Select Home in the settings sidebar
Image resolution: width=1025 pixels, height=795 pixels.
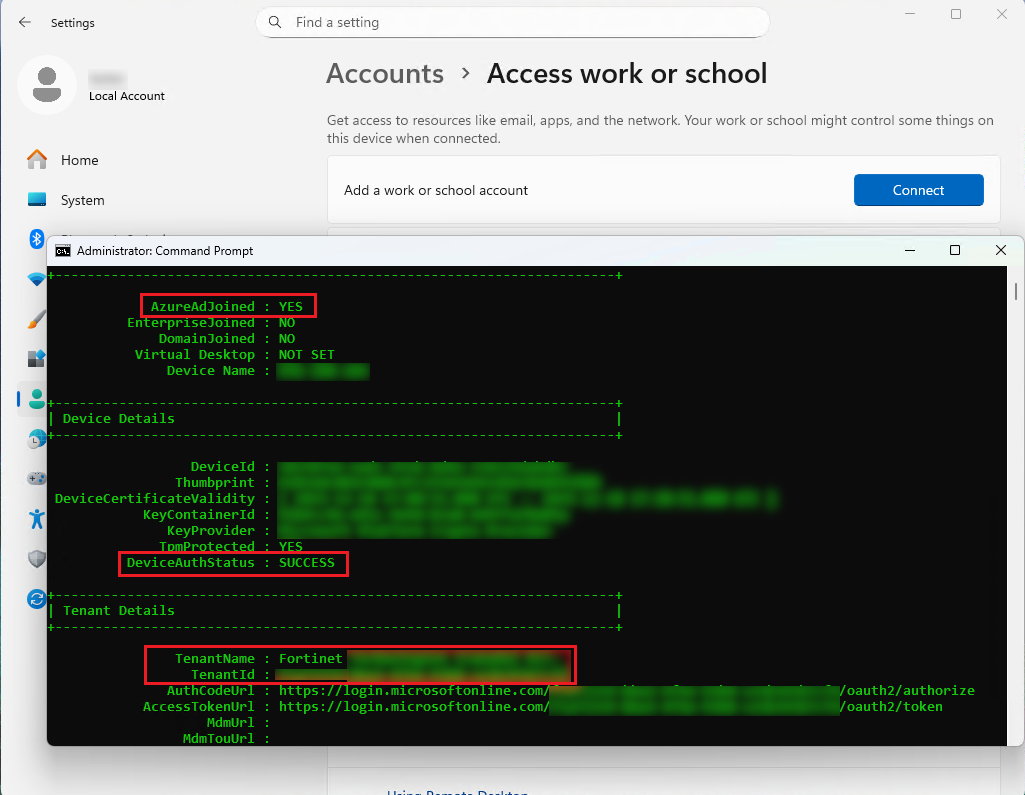tap(80, 160)
